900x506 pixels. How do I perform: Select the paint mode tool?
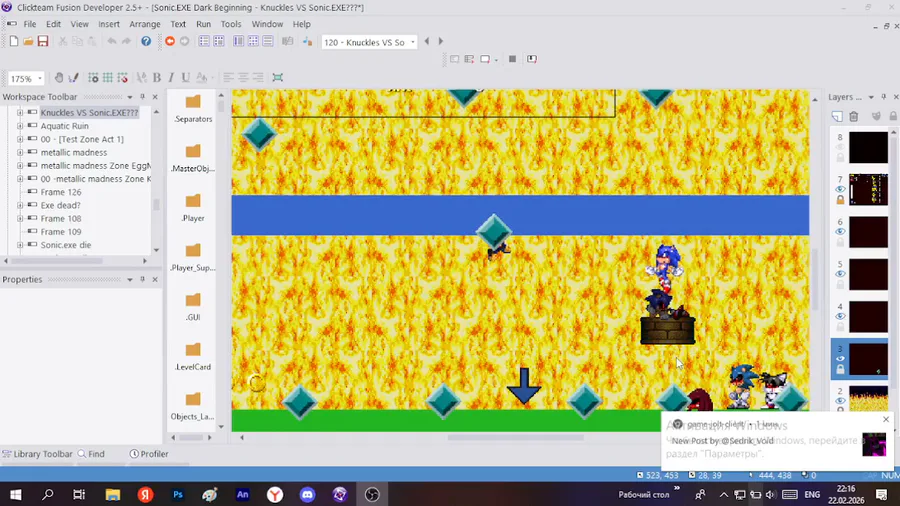(73, 77)
